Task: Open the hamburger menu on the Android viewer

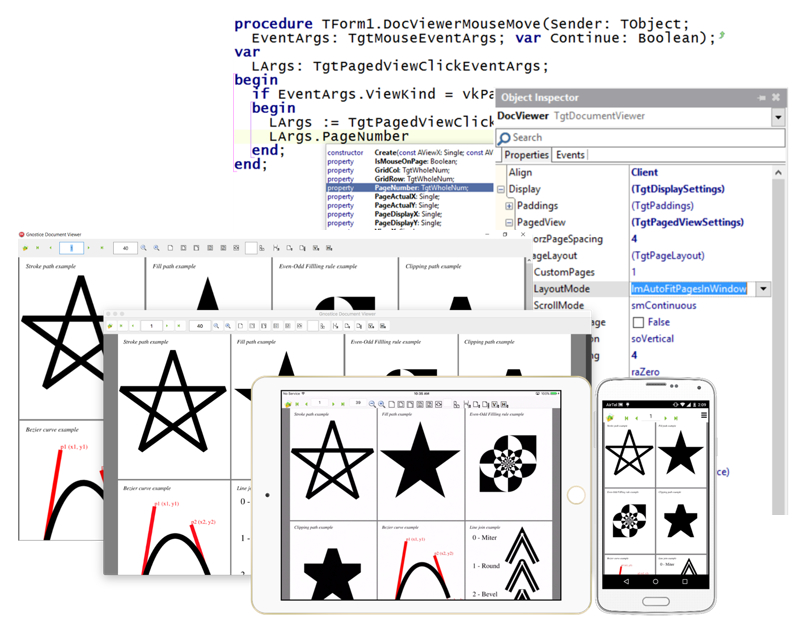Action: 704,415
